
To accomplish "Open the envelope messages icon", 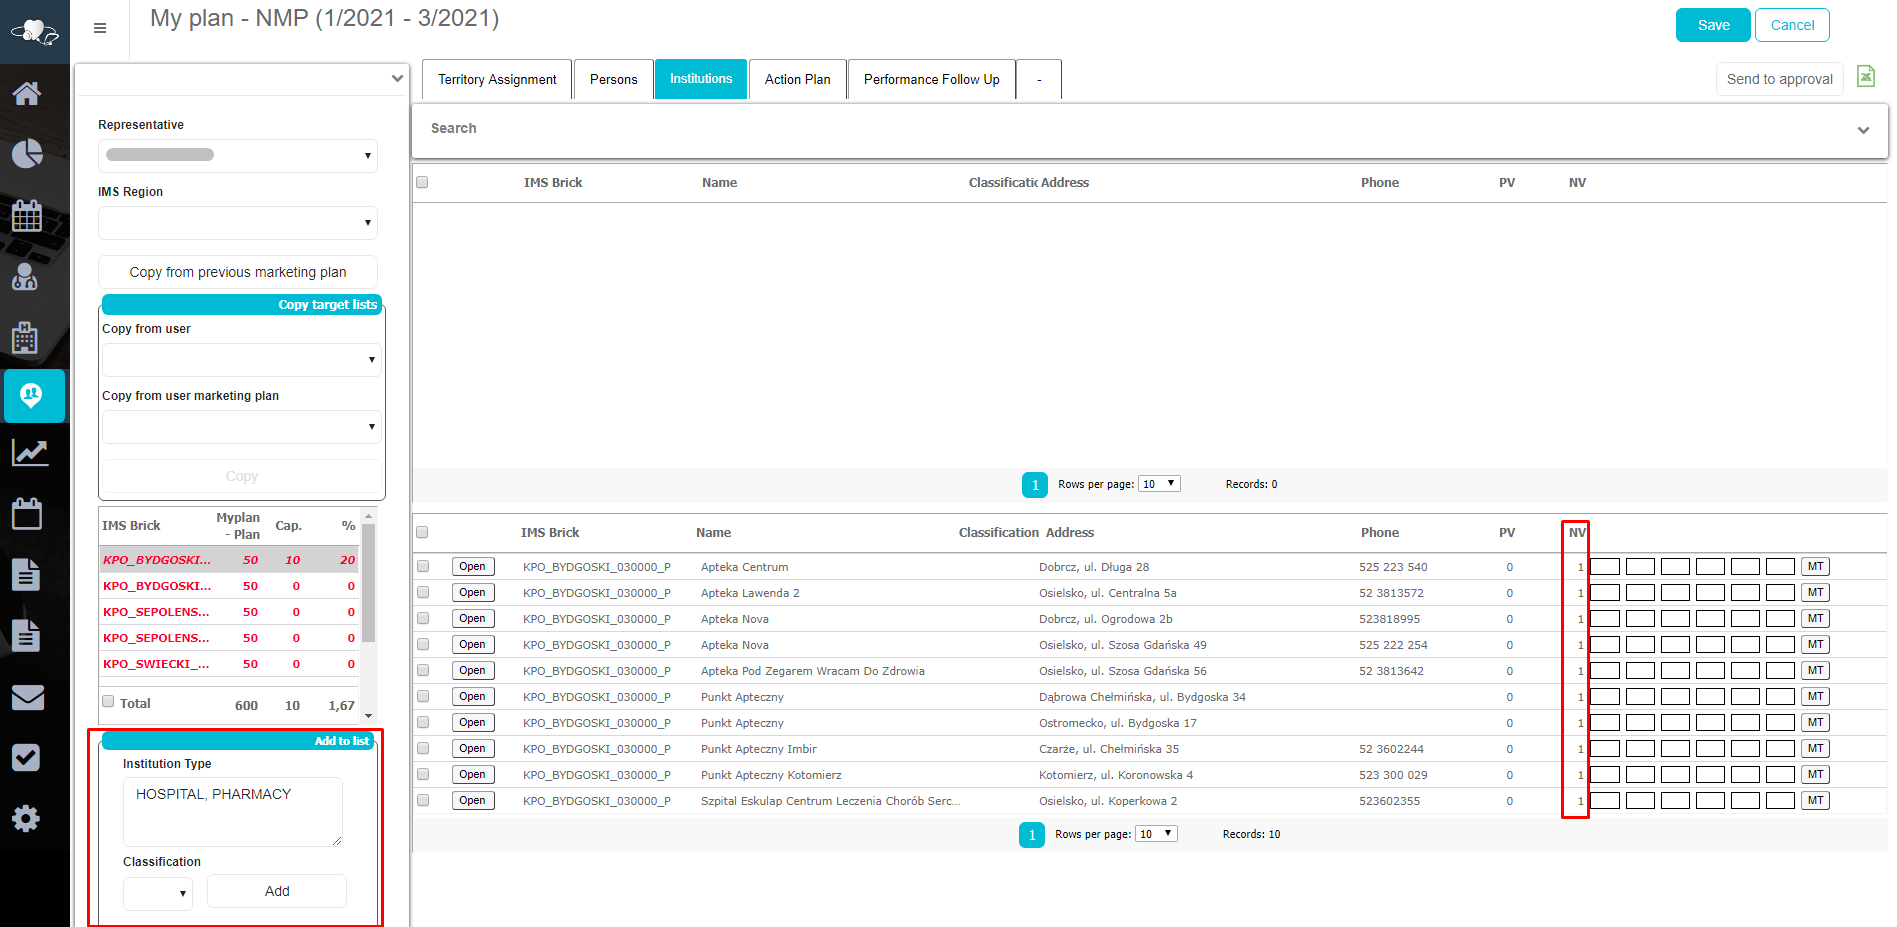I will pyautogui.click(x=27, y=697).
